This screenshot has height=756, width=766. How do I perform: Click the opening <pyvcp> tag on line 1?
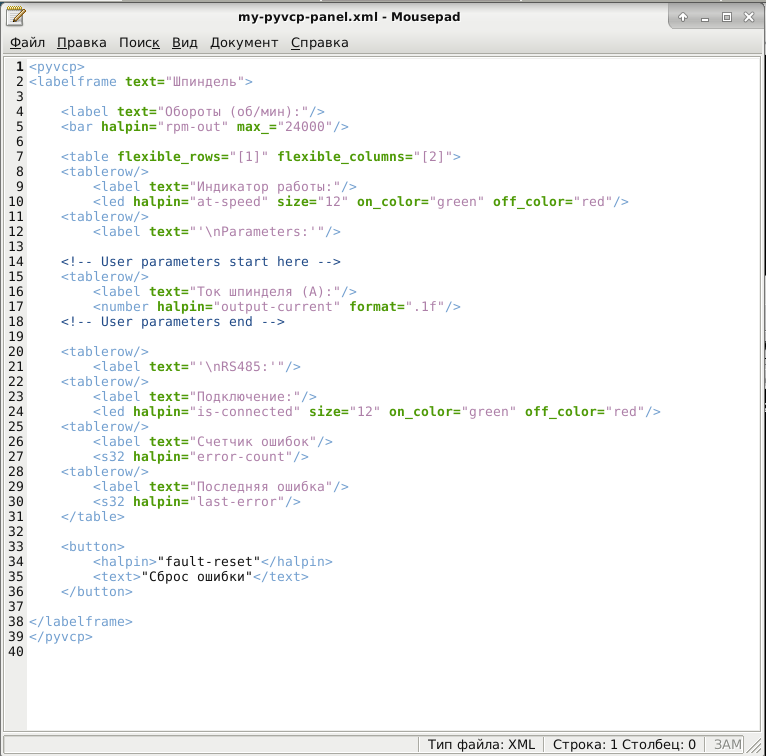[57, 66]
